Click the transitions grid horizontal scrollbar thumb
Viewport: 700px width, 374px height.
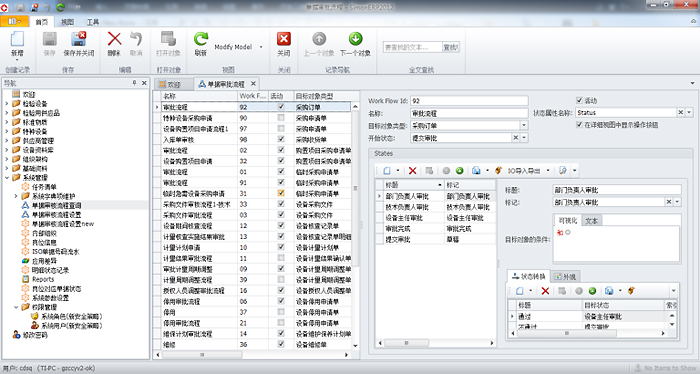566,333
